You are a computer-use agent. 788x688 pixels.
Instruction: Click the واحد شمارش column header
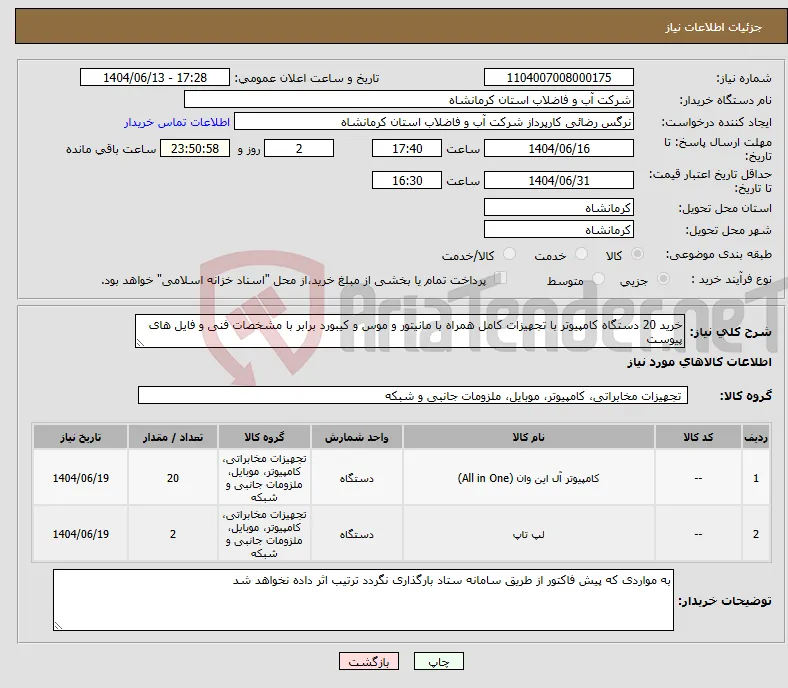[356, 437]
